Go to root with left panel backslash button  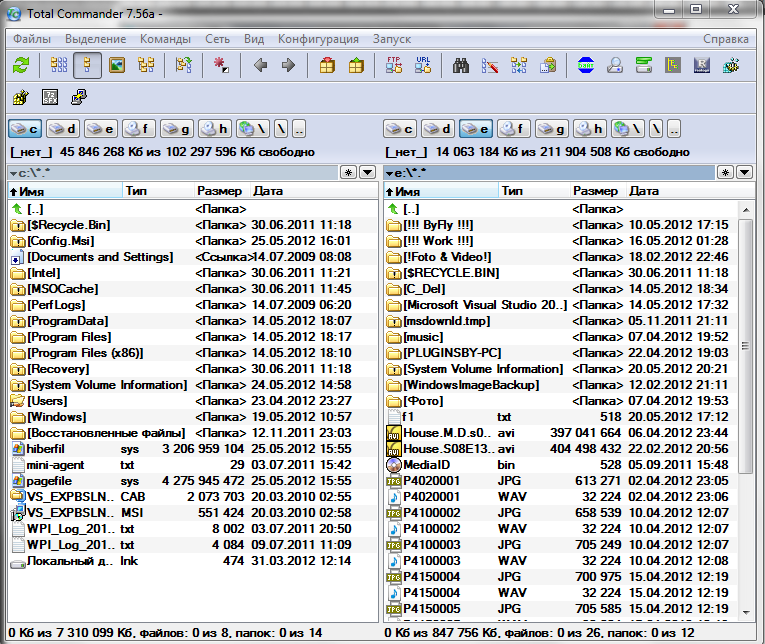281,129
